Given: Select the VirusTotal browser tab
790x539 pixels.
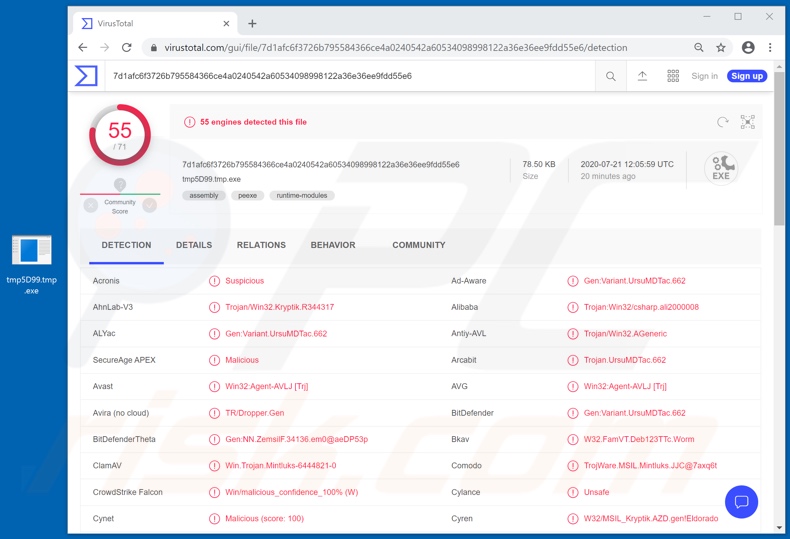Looking at the screenshot, I should coord(156,23).
